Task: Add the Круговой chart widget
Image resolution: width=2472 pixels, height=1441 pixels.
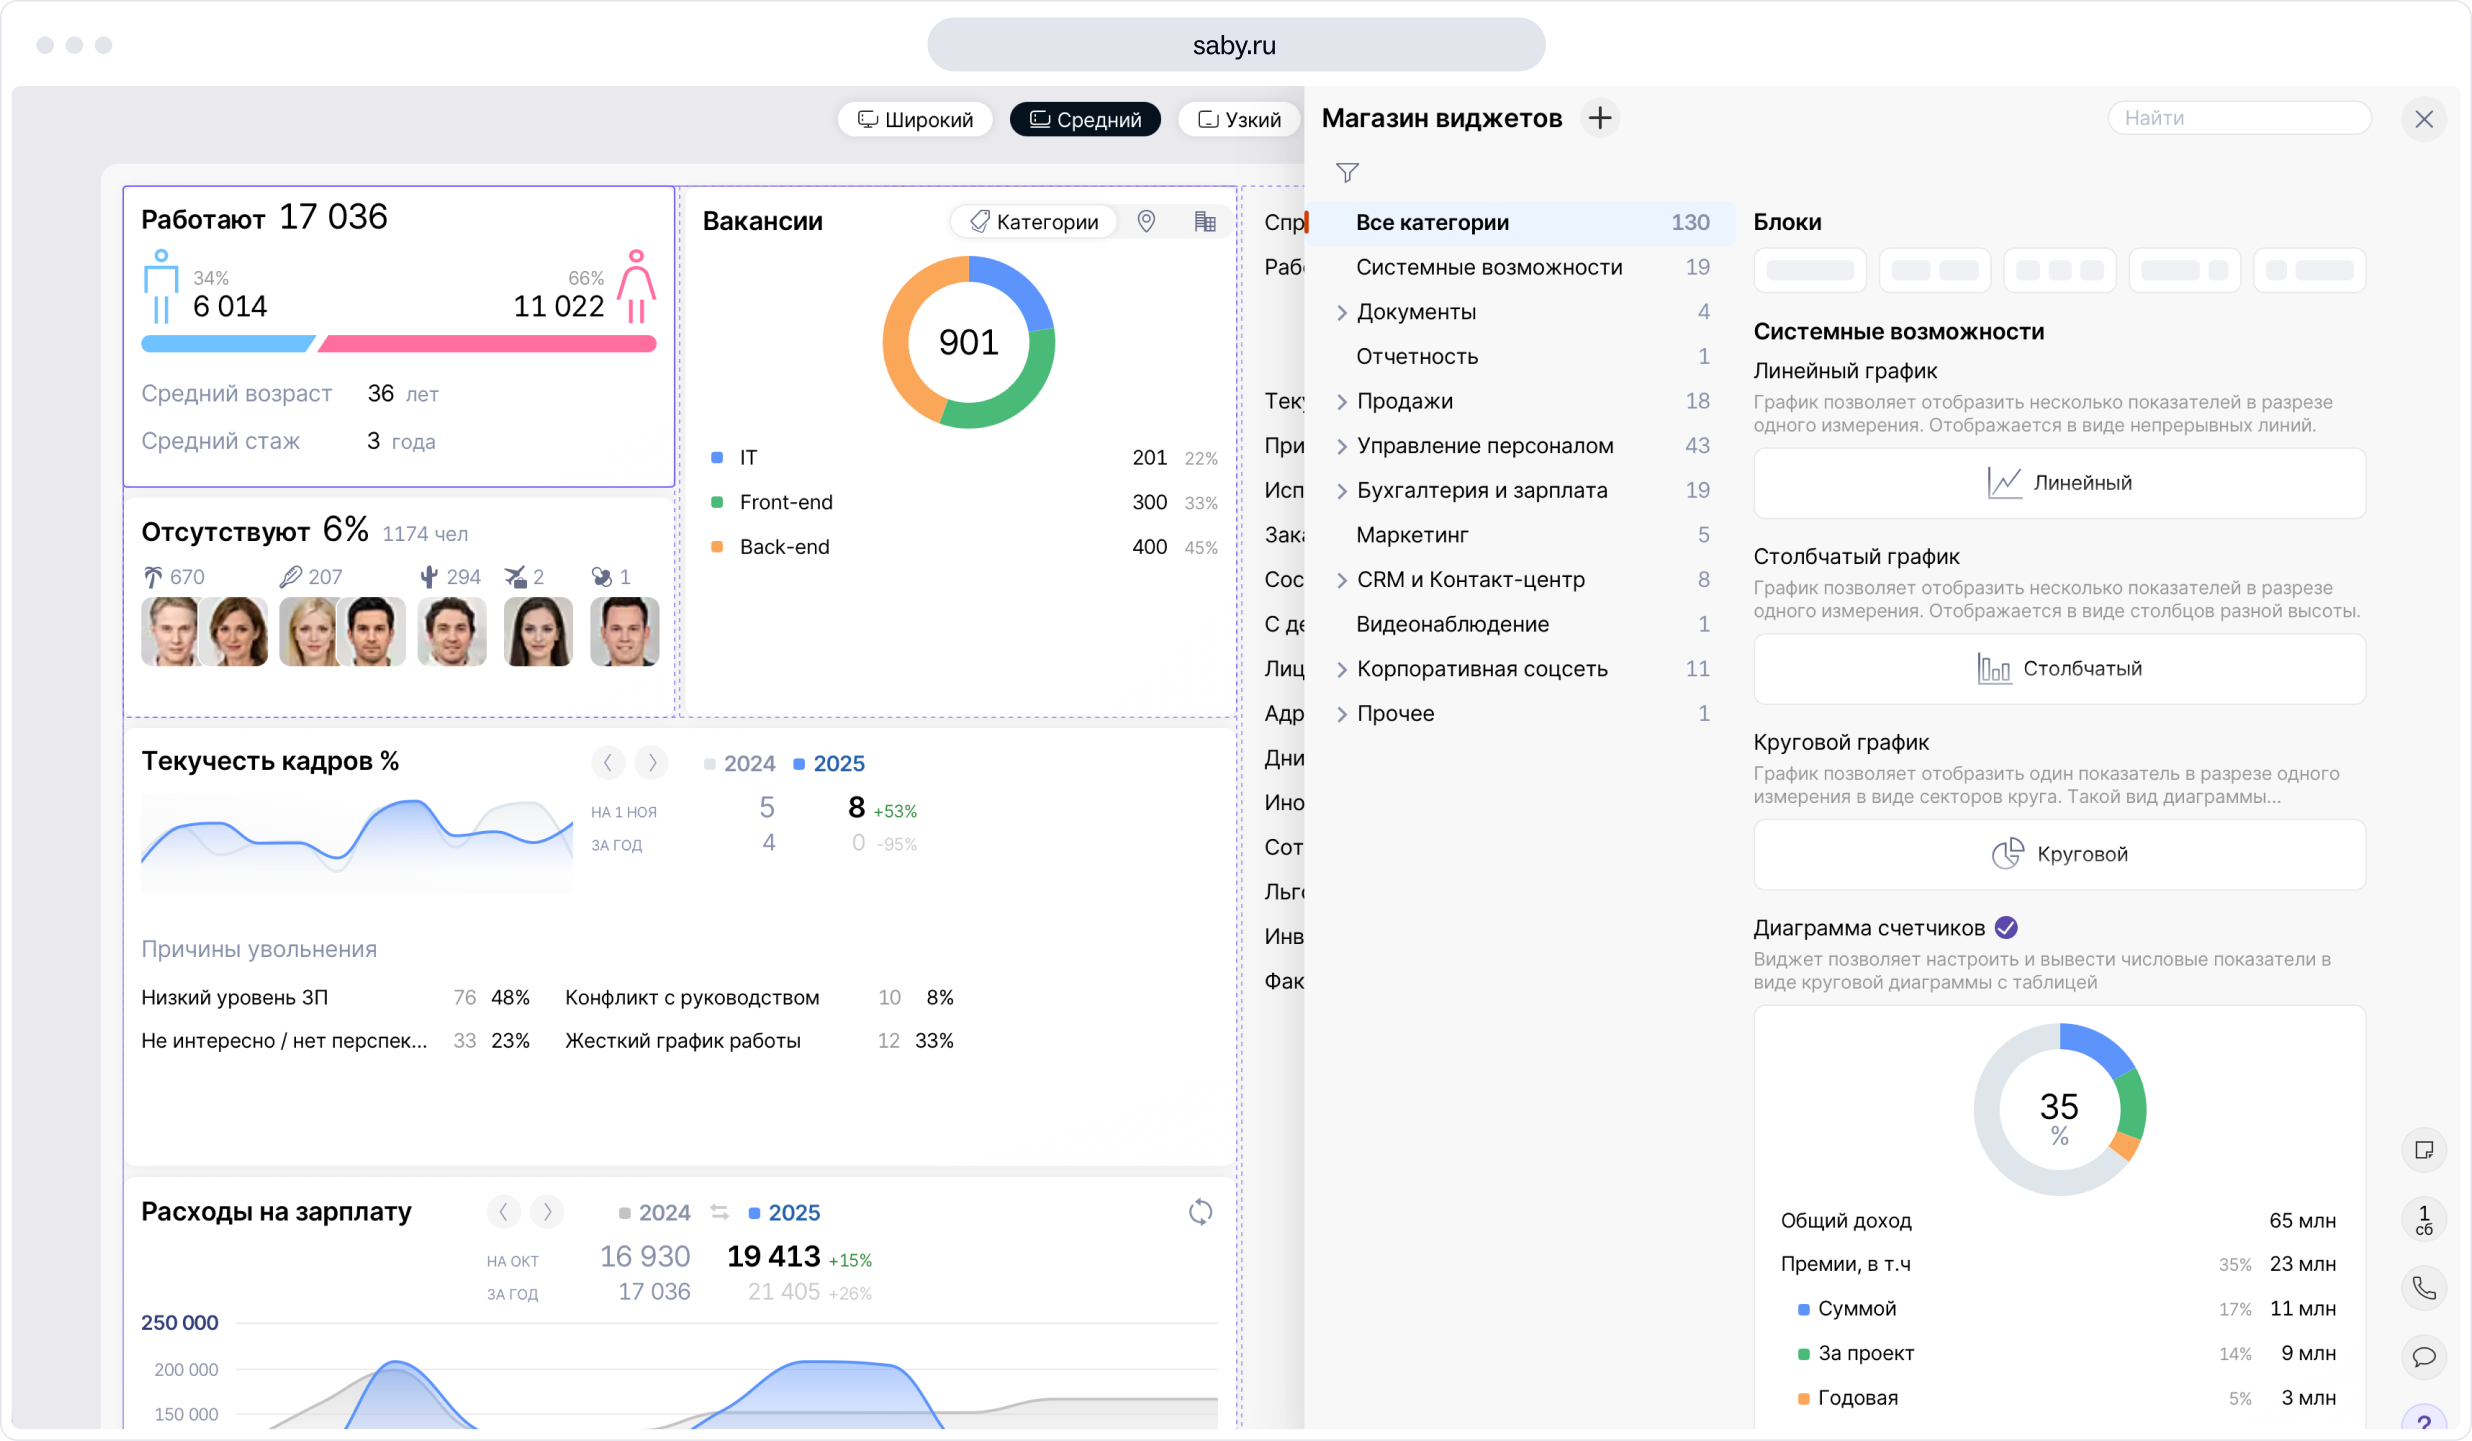Action: [2059, 855]
